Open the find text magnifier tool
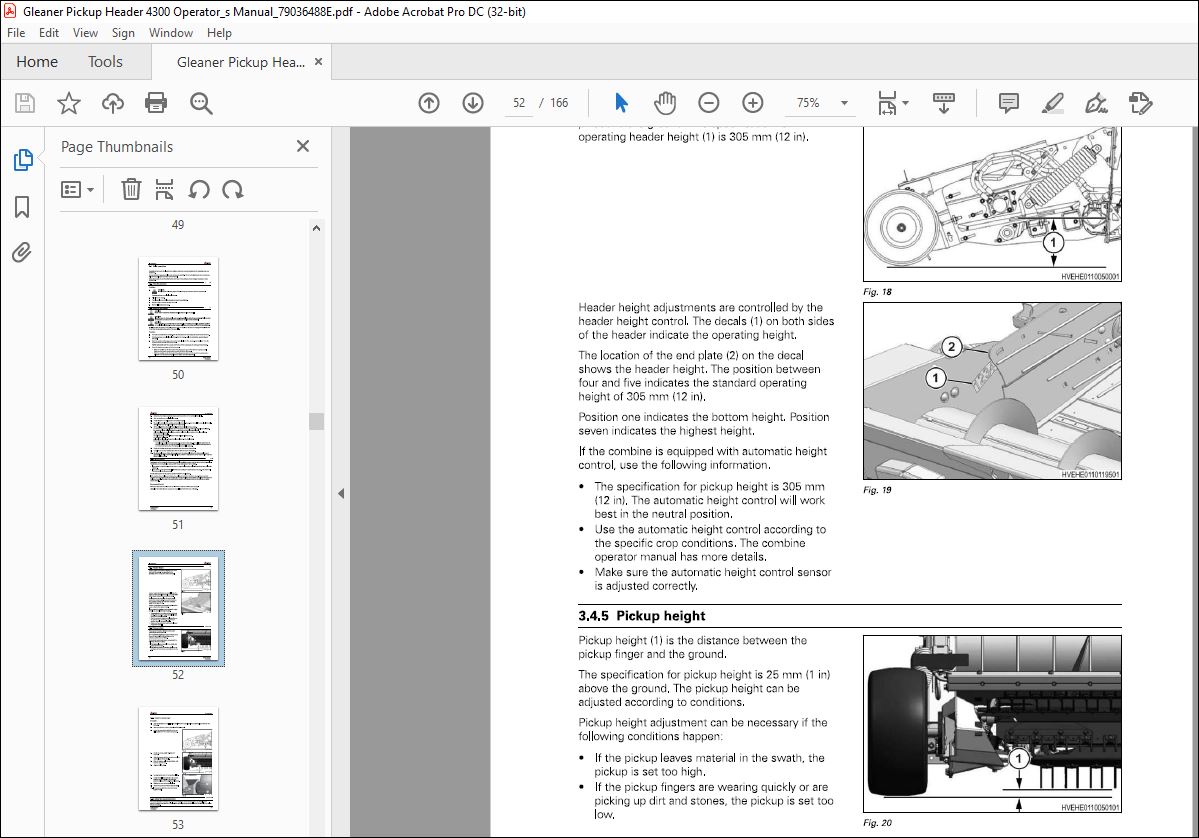 [x=201, y=103]
